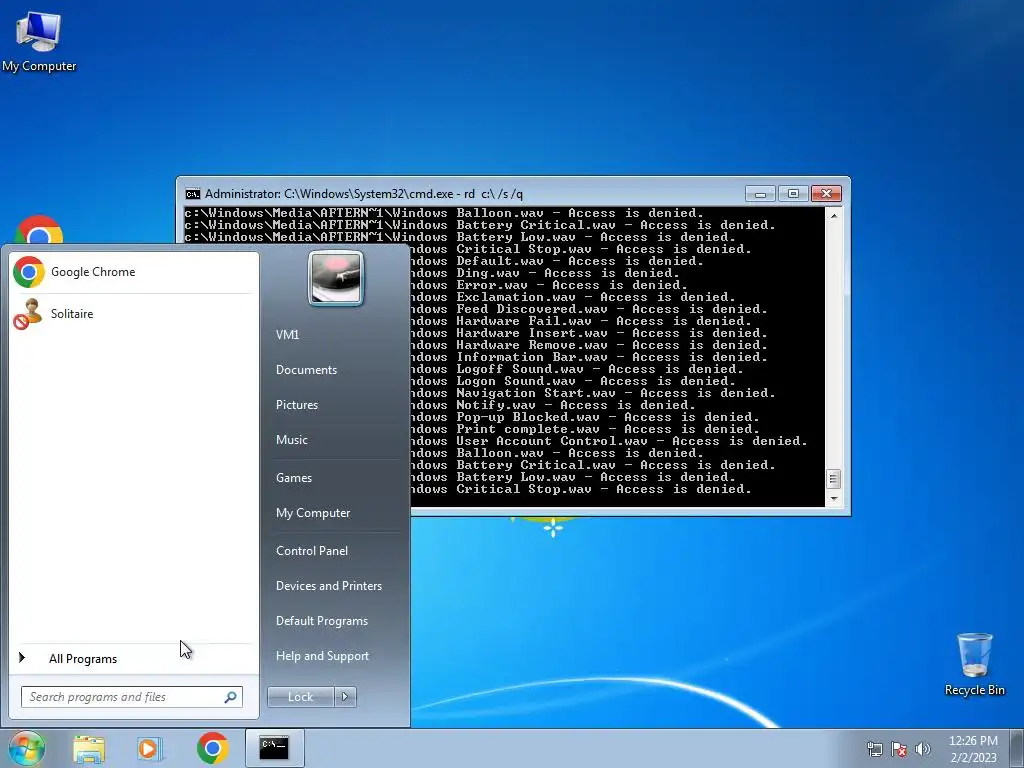Open Control Panel from Start menu
Image resolution: width=1024 pixels, height=768 pixels.
(312, 551)
